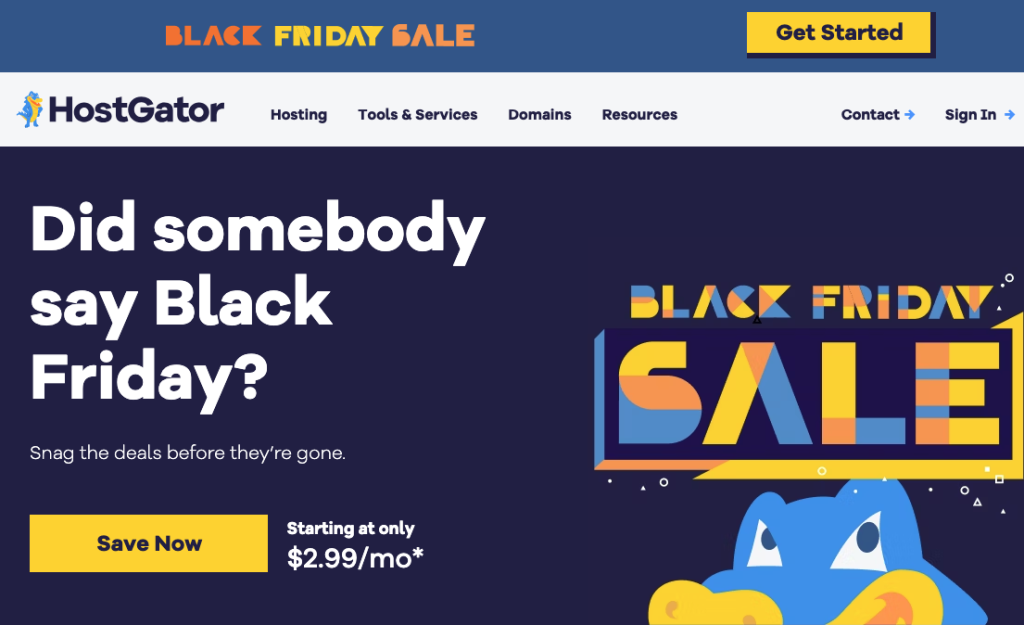Click the asterisk after the monthly price
Image resolution: width=1024 pixels, height=625 pixels.
click(417, 551)
